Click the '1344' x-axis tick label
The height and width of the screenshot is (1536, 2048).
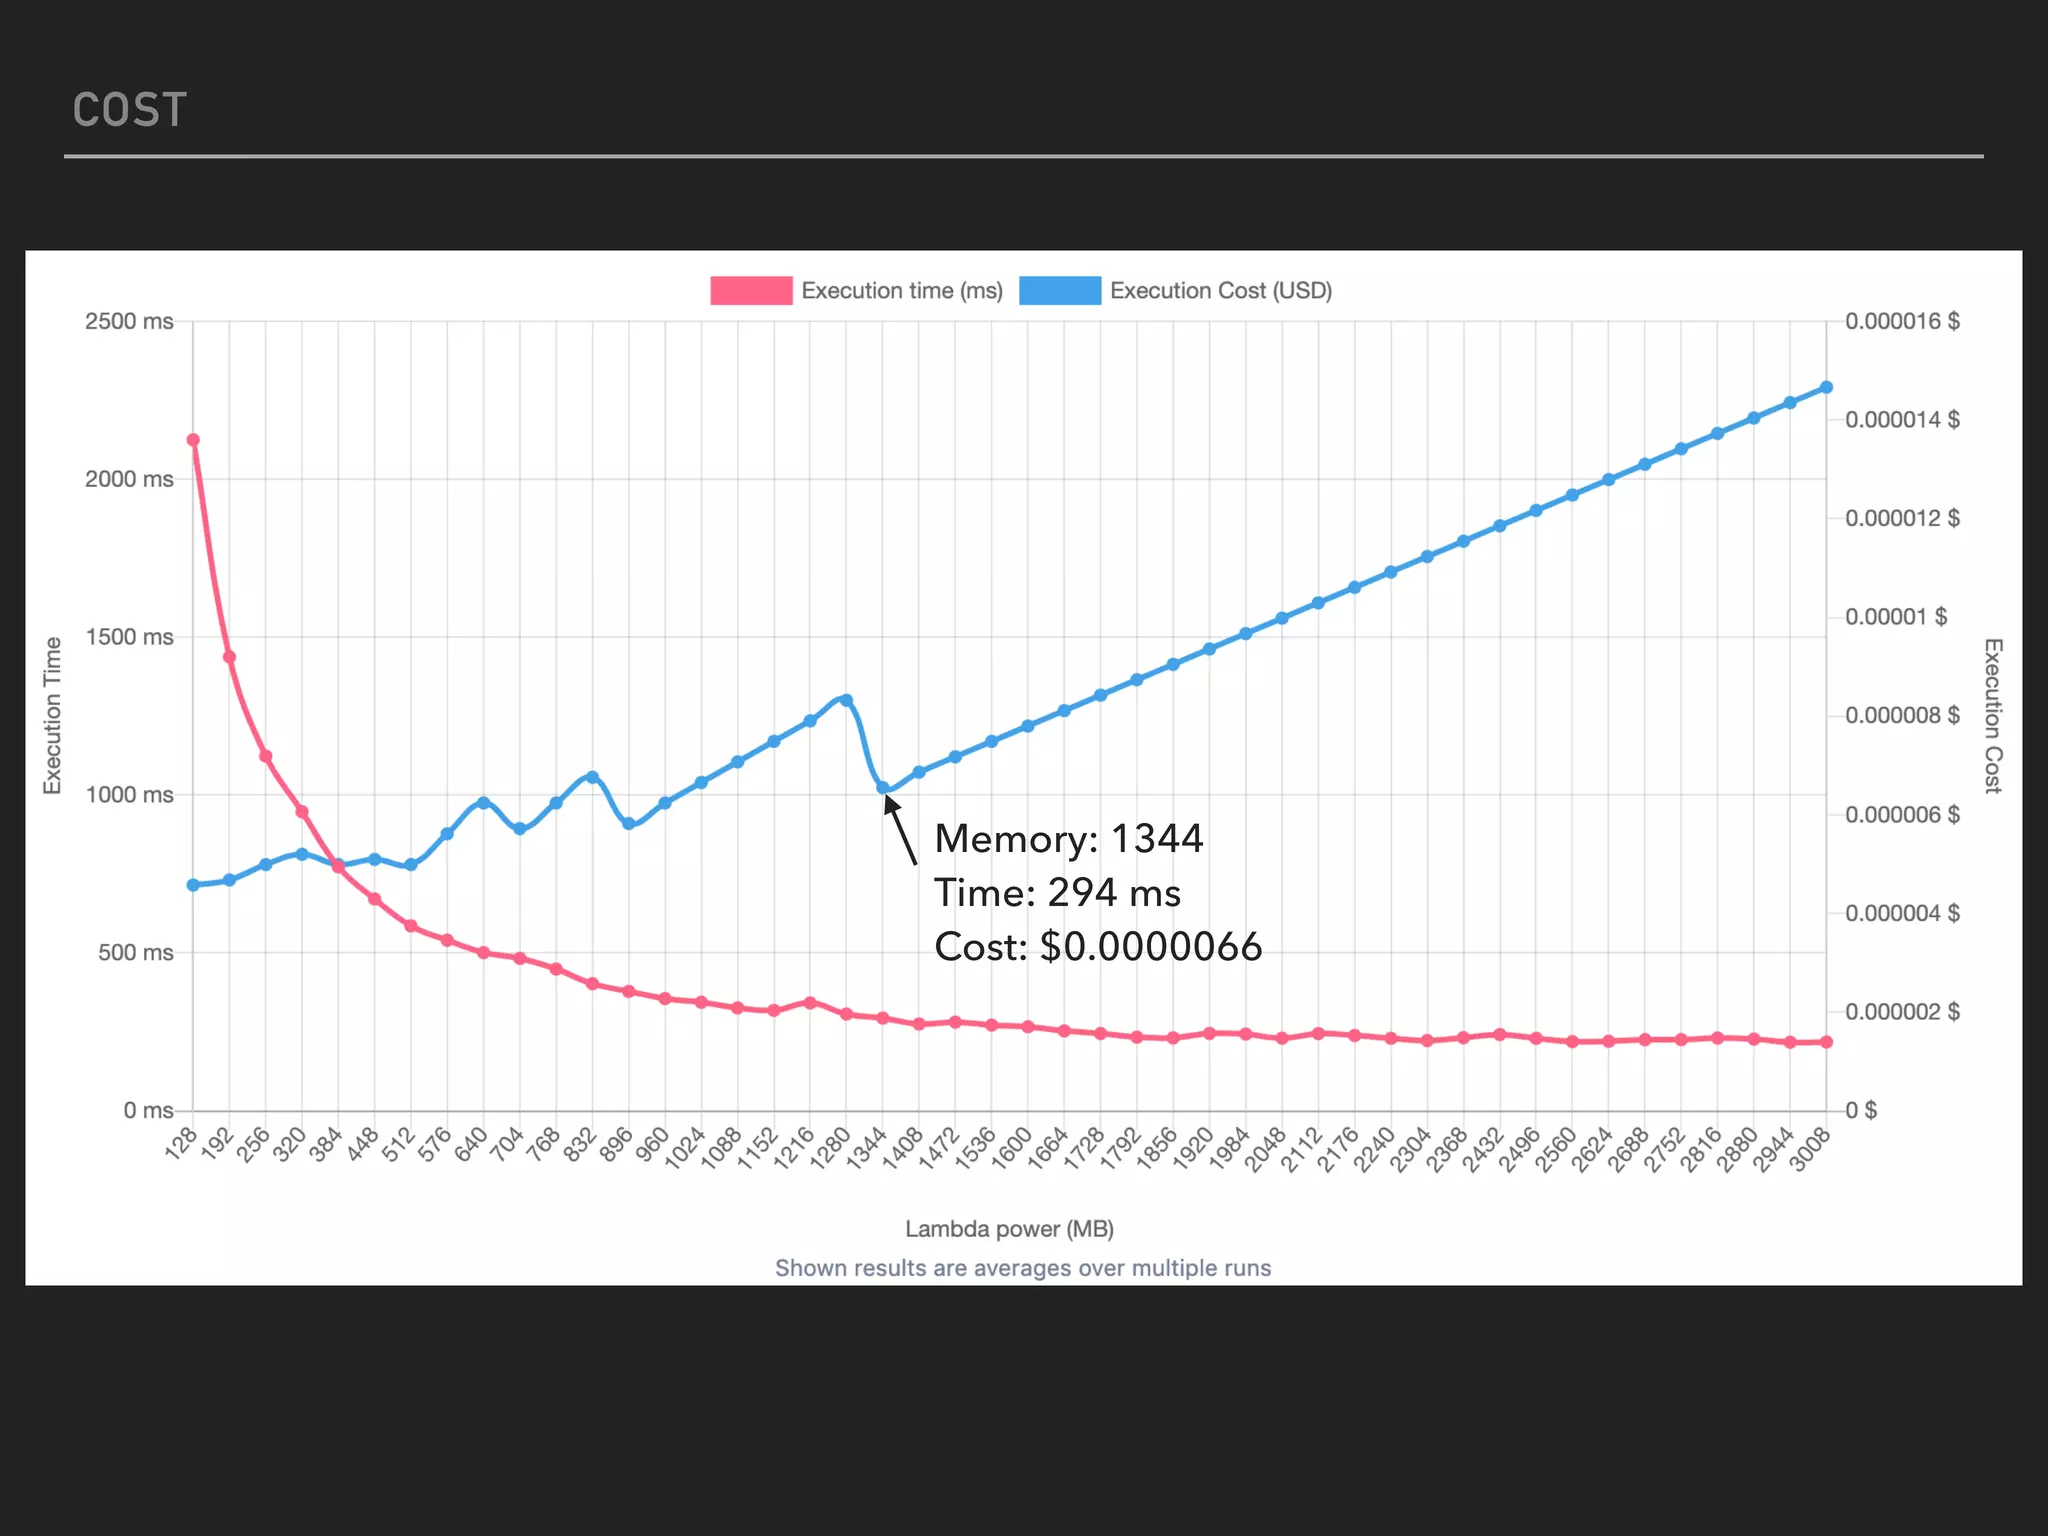coord(867,1147)
